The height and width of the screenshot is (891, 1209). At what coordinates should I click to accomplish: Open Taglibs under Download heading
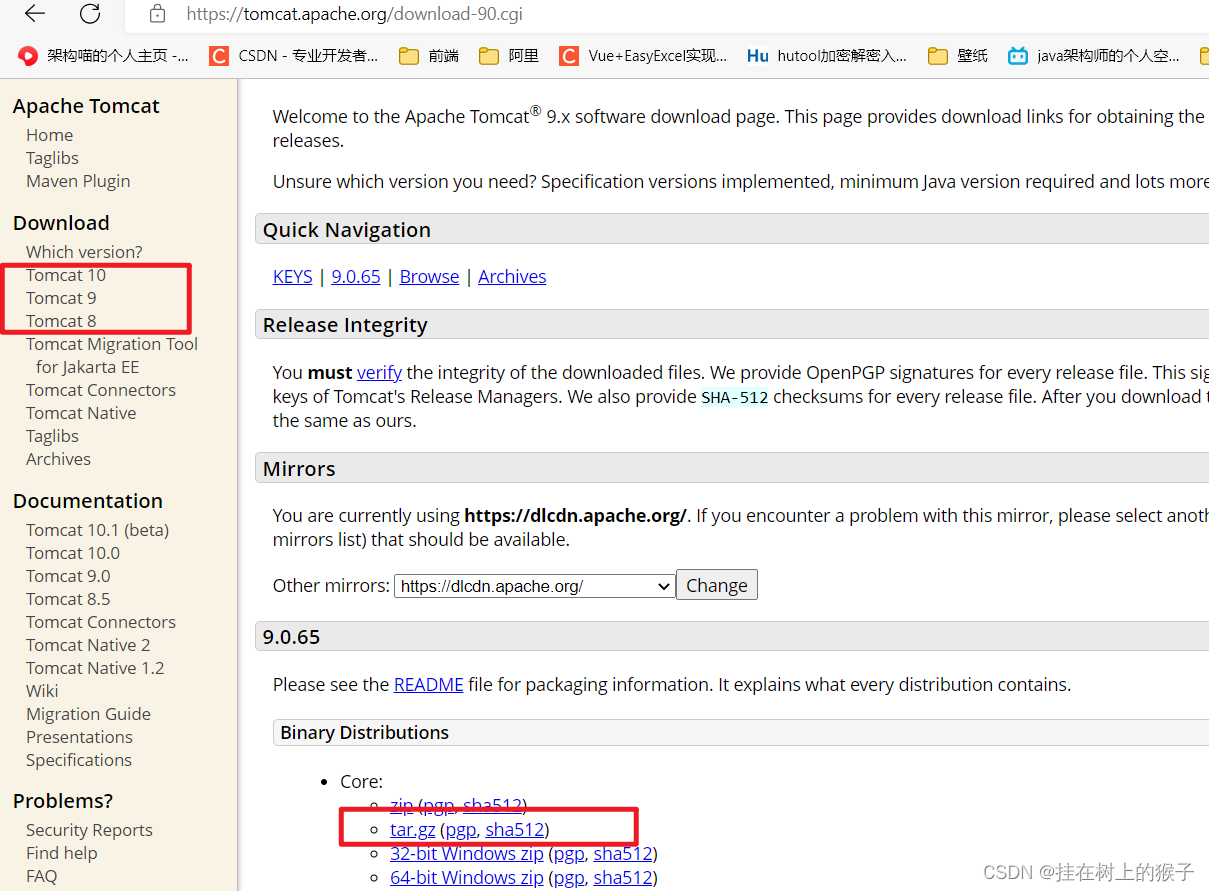[x=52, y=436]
